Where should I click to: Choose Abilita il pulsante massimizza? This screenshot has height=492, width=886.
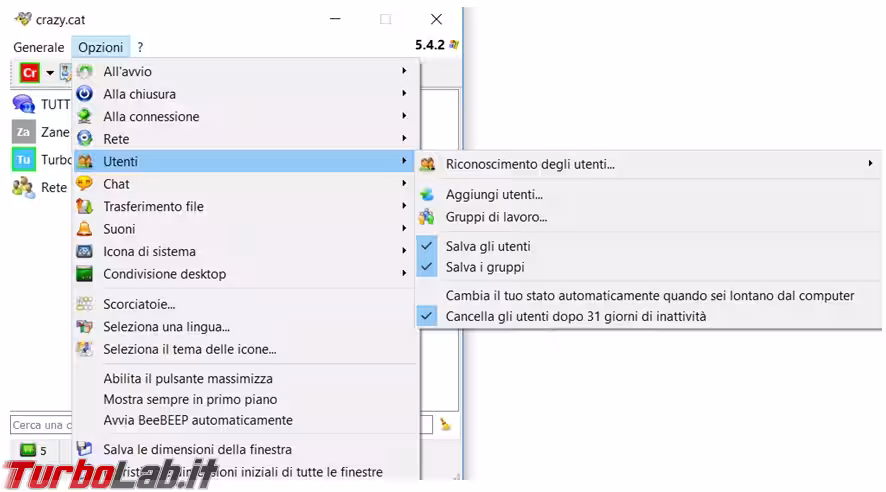tap(188, 379)
